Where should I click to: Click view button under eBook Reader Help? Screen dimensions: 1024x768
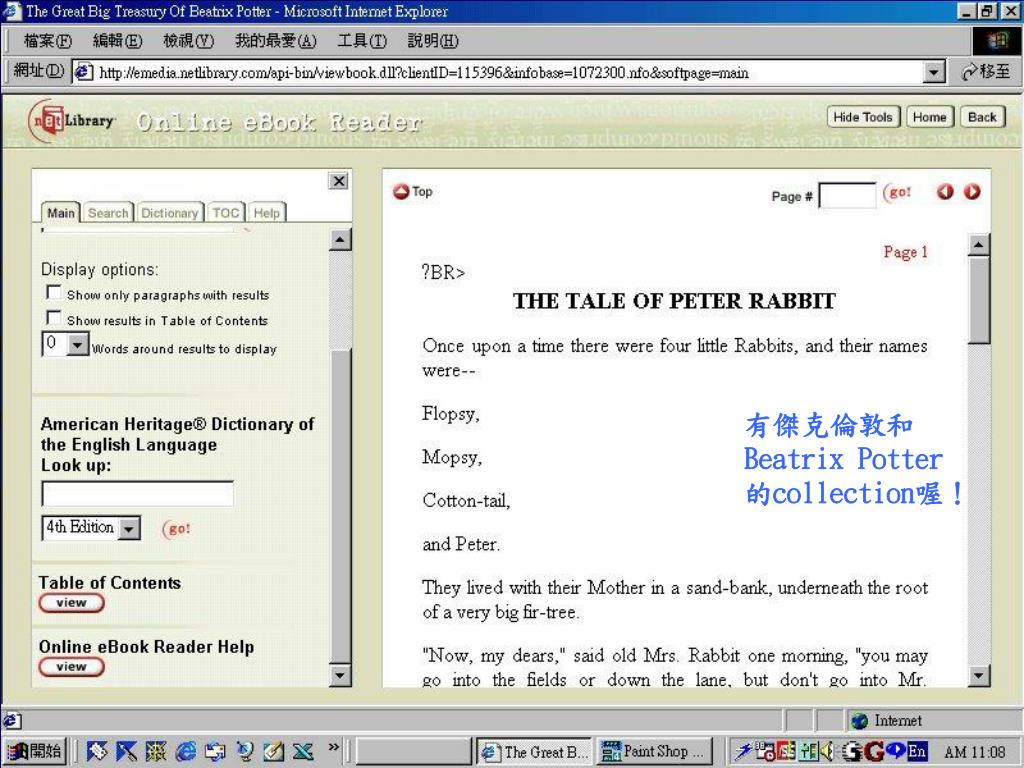point(71,667)
